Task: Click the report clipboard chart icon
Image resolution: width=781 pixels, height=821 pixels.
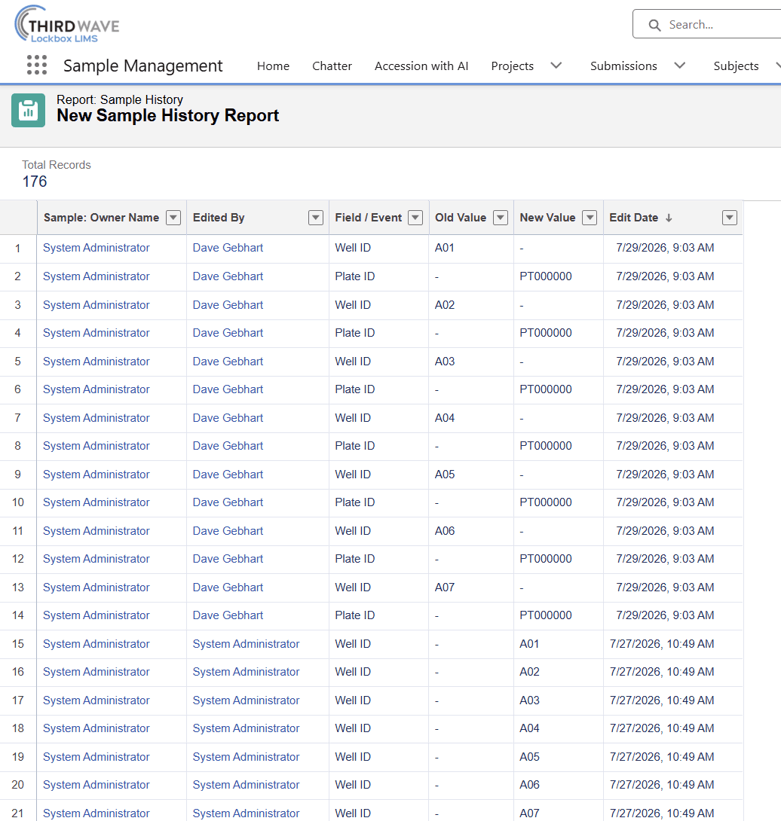Action: (x=28, y=110)
